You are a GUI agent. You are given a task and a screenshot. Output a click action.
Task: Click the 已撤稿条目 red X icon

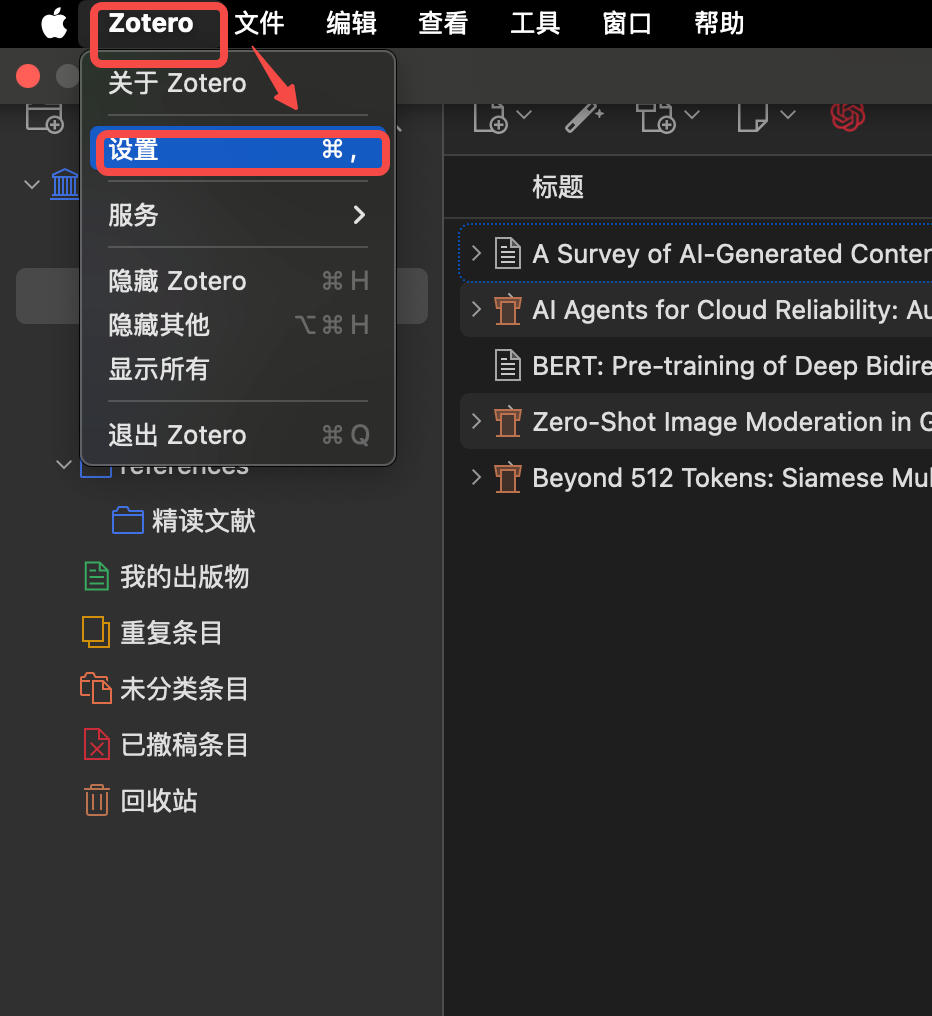coord(97,745)
